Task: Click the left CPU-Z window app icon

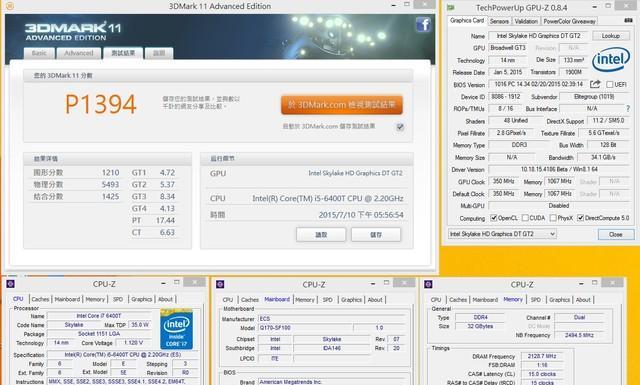Action: pos(11,284)
